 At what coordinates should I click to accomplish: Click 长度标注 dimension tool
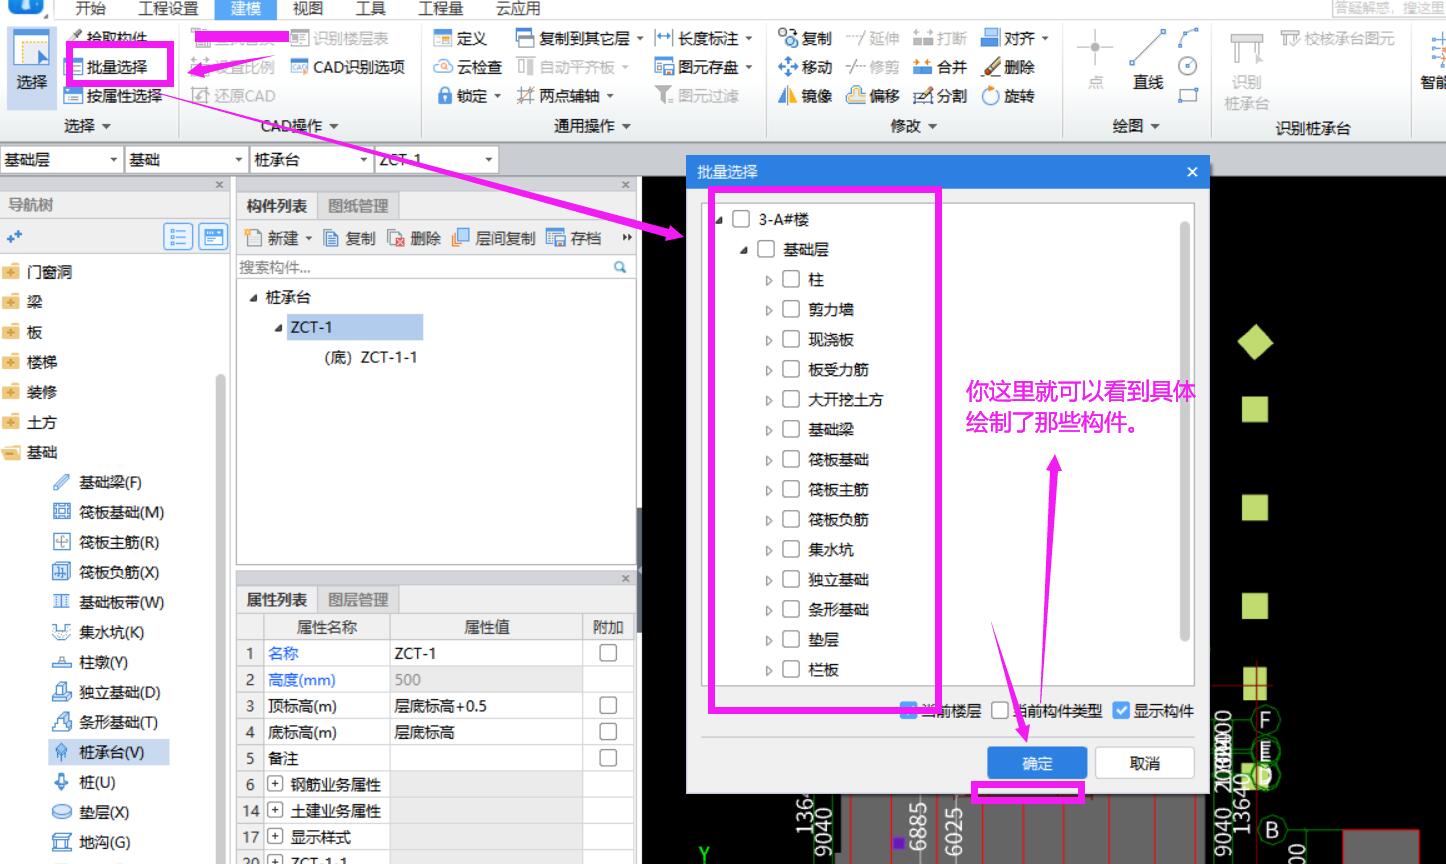pos(704,38)
